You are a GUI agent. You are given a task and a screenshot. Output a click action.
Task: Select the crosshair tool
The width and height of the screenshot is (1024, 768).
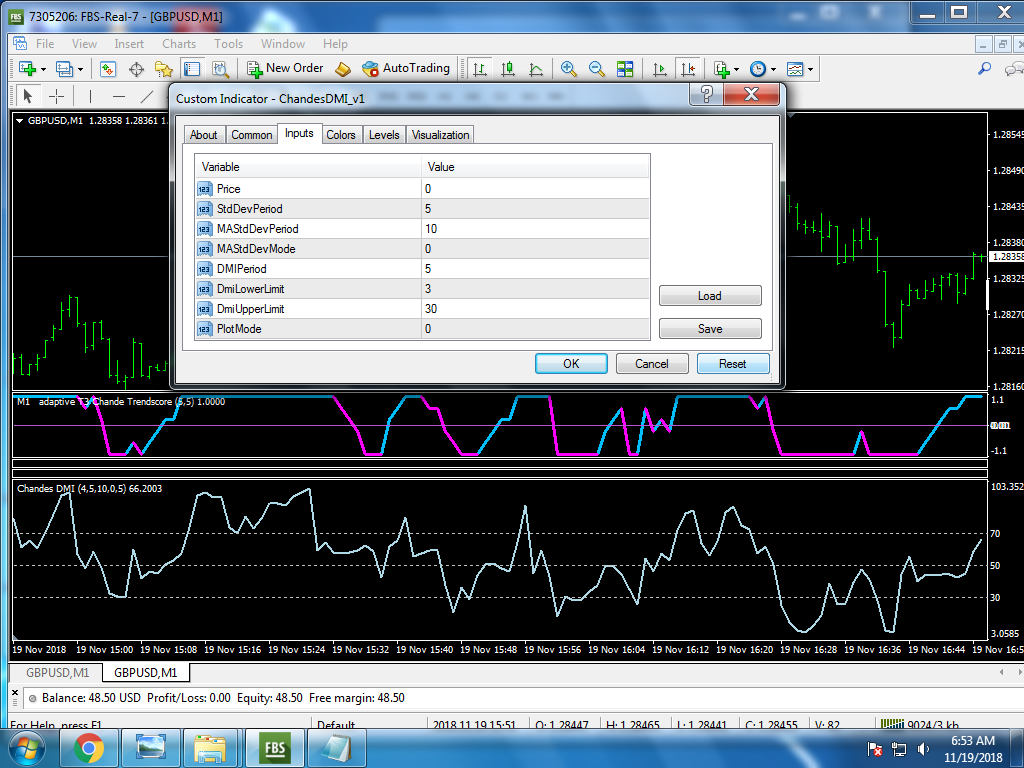(57, 96)
